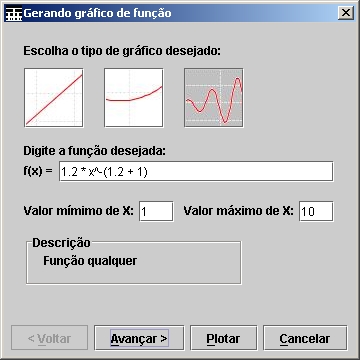This screenshot has width=360, height=360.
Task: Click the "Digite a função desejada" label
Action: click(94, 151)
